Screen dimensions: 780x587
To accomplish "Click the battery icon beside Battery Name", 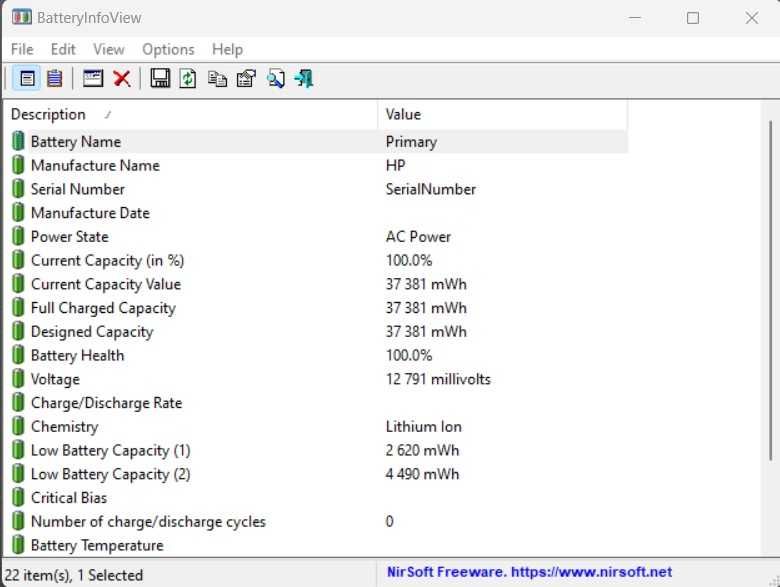I will tap(18, 141).
